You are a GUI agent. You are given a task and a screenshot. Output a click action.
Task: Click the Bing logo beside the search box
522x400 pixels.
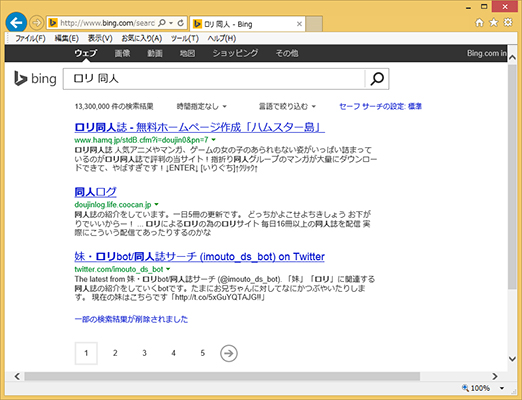pos(35,79)
